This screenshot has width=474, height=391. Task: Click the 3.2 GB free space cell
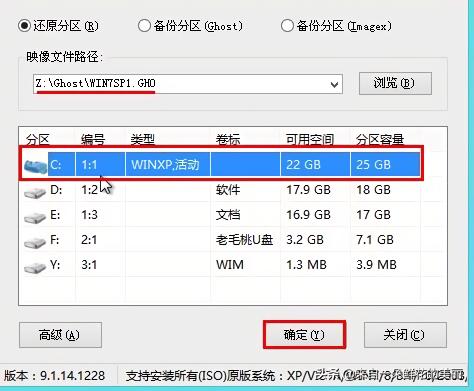pos(305,240)
